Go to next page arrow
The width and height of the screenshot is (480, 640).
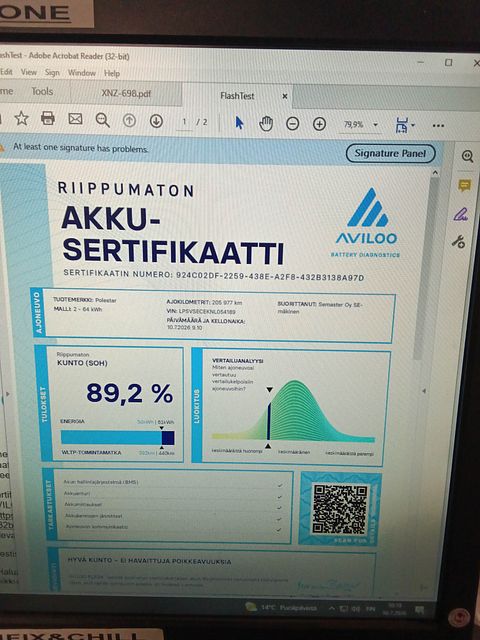(156, 121)
